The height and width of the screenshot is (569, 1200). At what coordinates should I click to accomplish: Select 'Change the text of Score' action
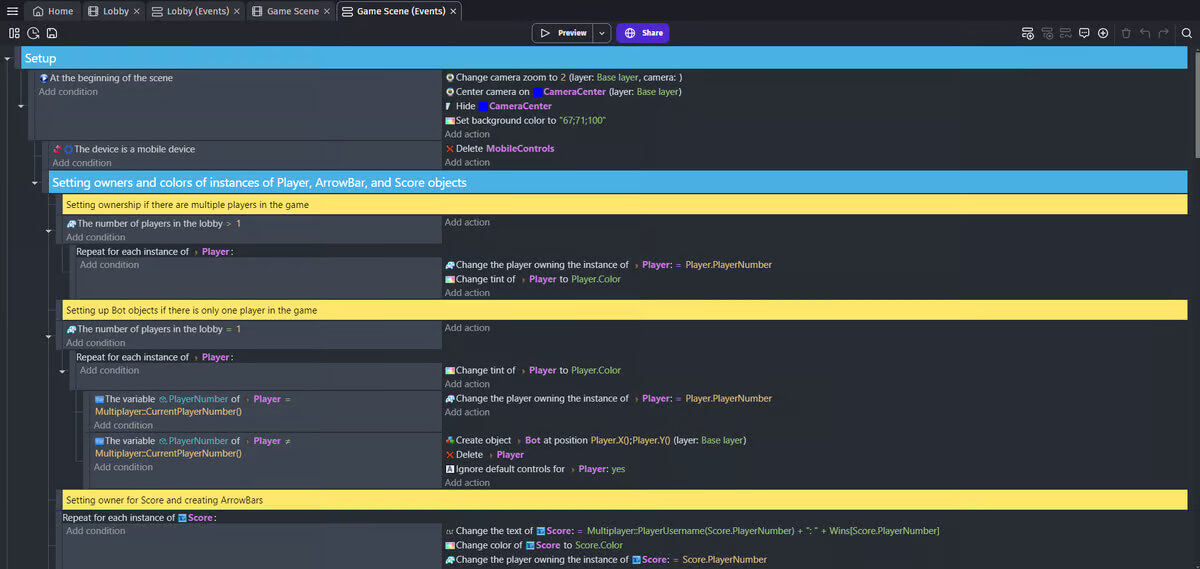coord(691,530)
